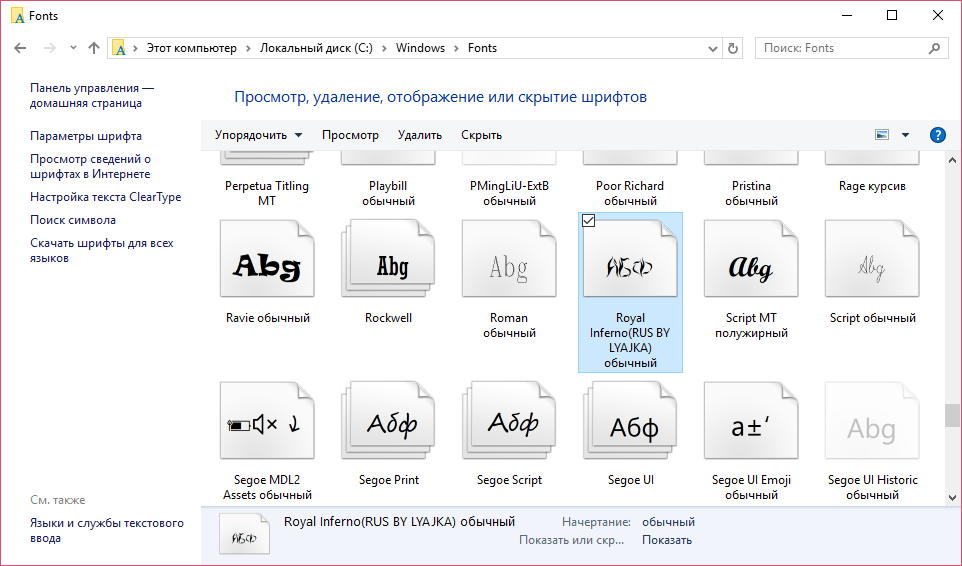Viewport: 962px width, 566px height.
Task: Open the Настройка текста ClearType link
Action: coord(105,197)
